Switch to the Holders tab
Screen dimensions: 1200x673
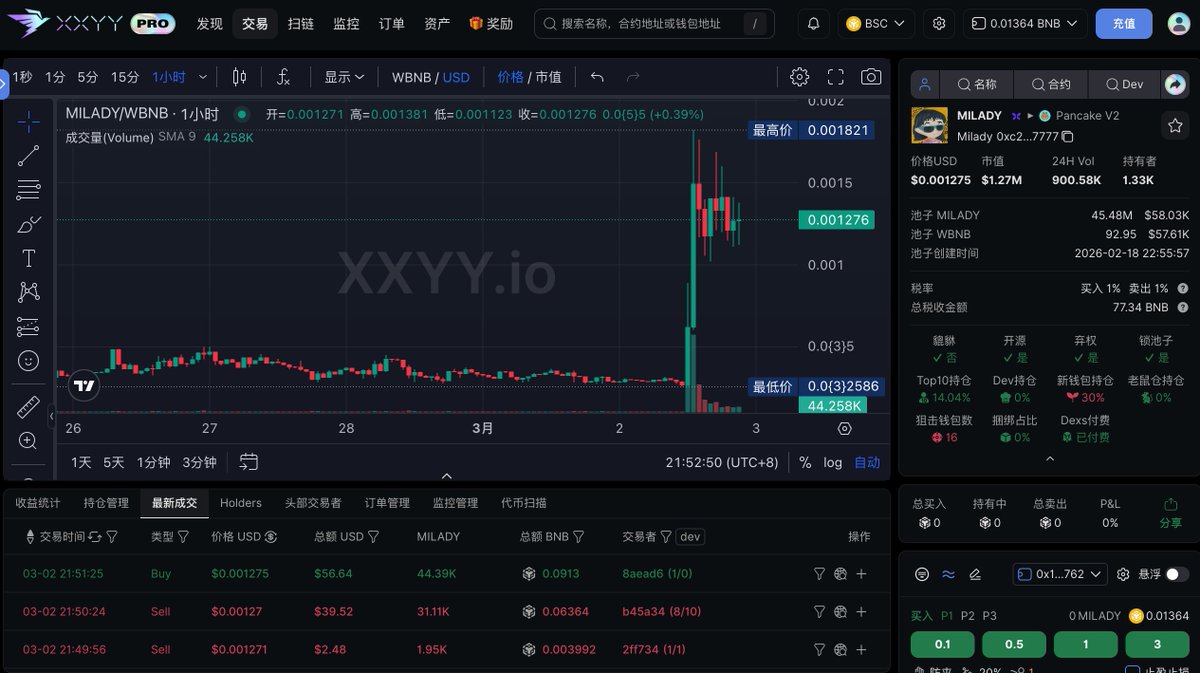[241, 503]
